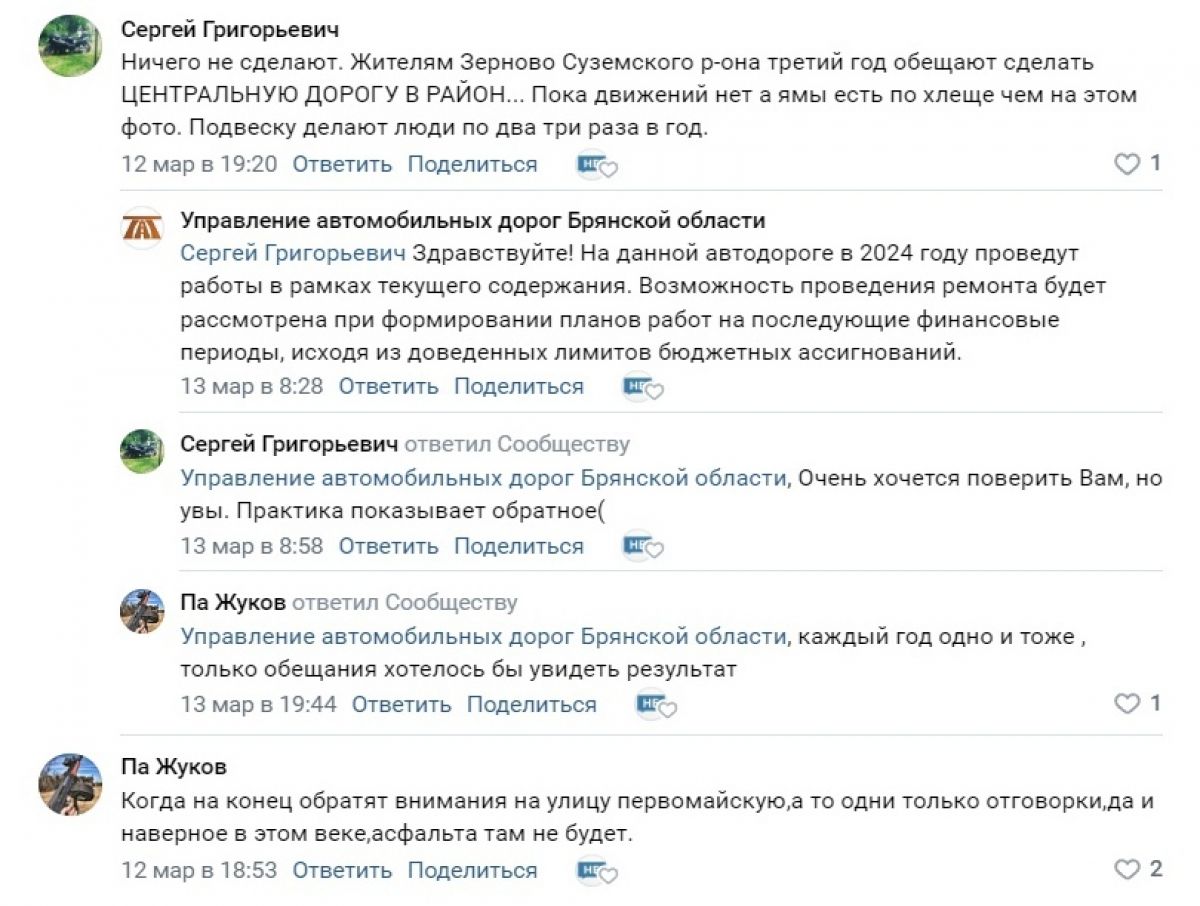
Task: Open Па Жуков's small avatar in reply thread
Action: click(141, 610)
